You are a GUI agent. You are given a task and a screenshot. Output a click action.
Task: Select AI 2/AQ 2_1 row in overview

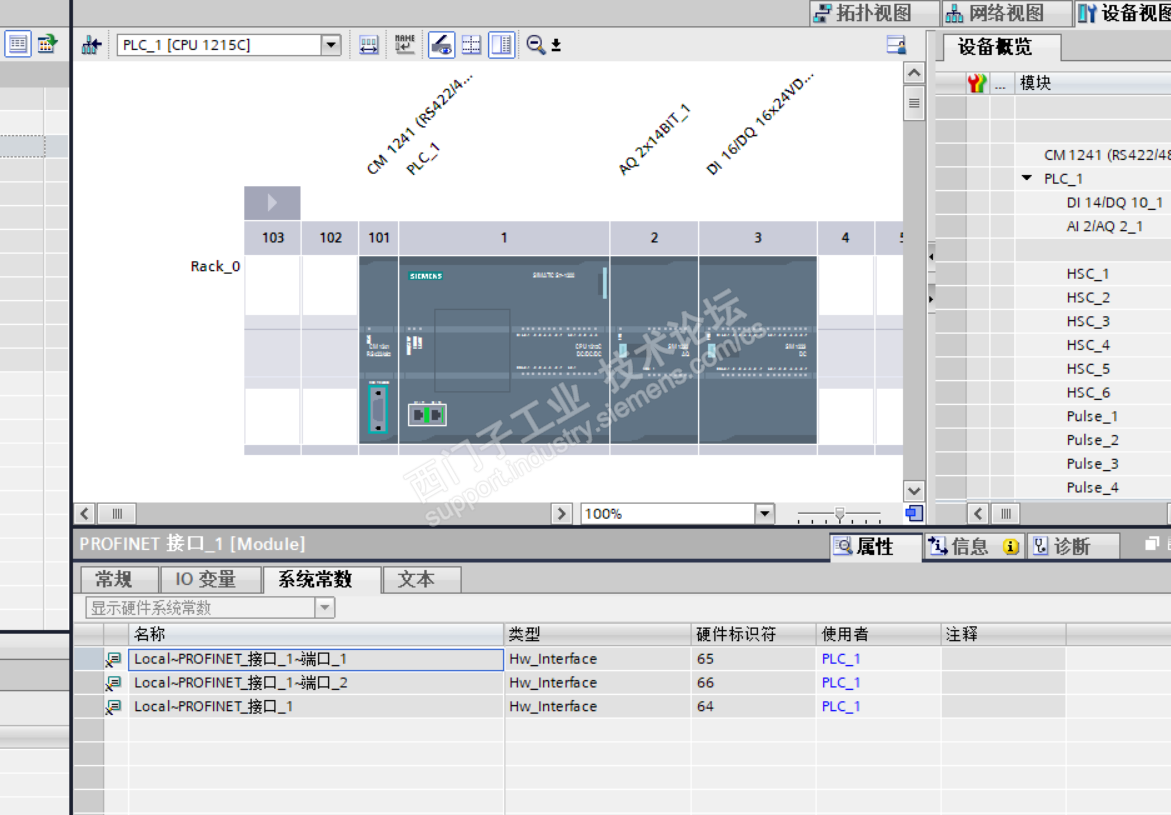[x=1105, y=226]
